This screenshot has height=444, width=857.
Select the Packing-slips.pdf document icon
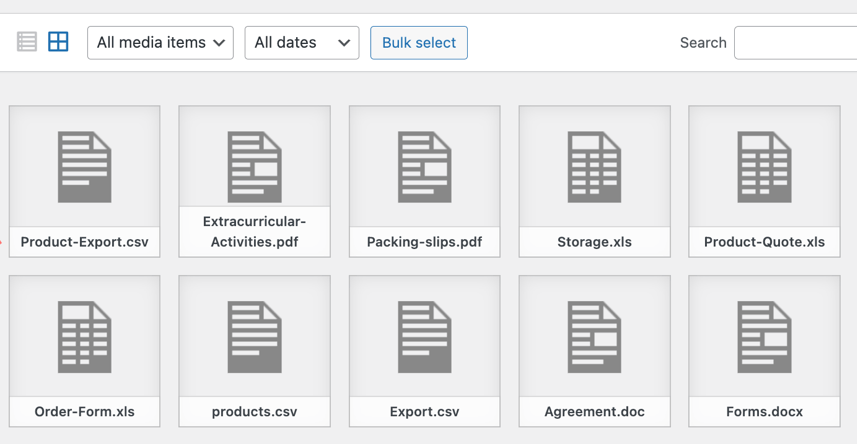[425, 167]
